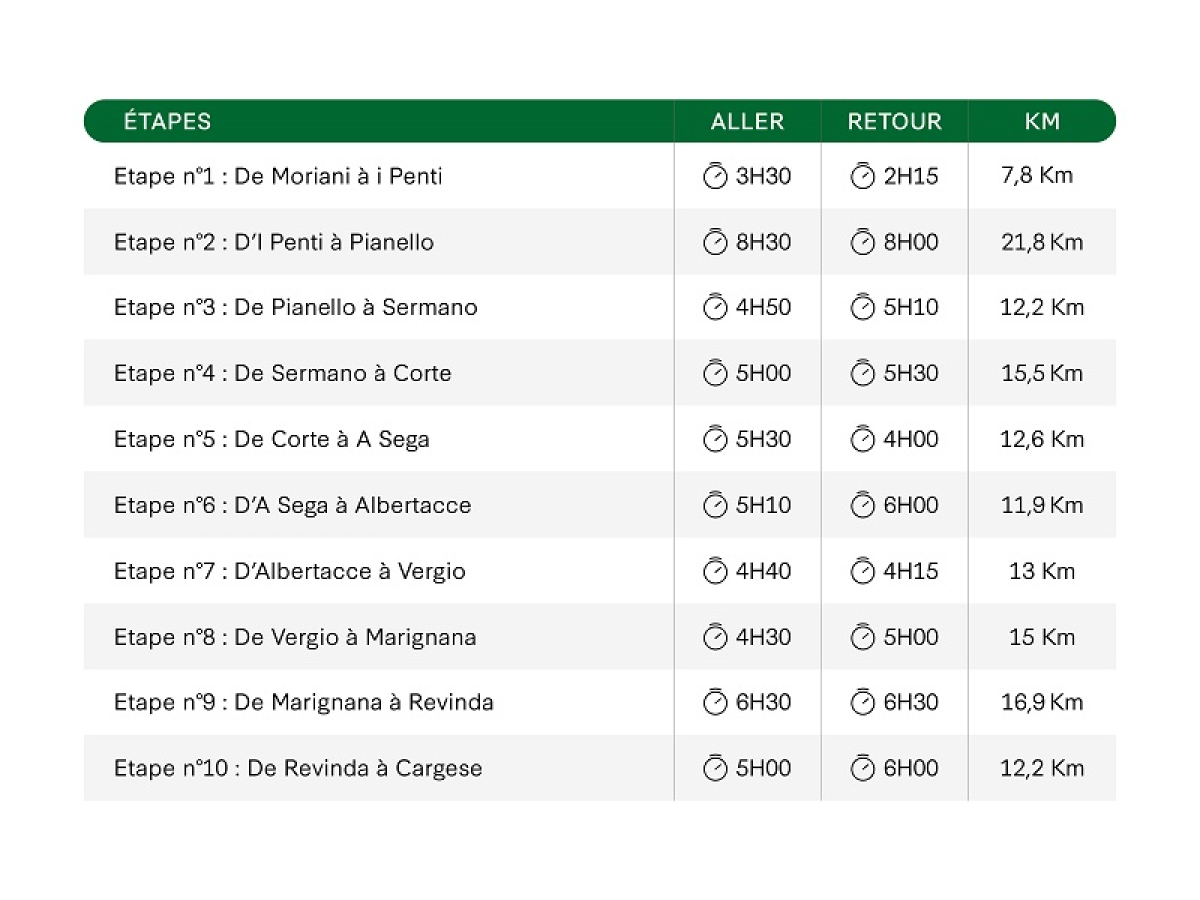Click the stopwatch icon in Etape 10 aller
Viewport: 1200px width, 900px height.
(715, 768)
